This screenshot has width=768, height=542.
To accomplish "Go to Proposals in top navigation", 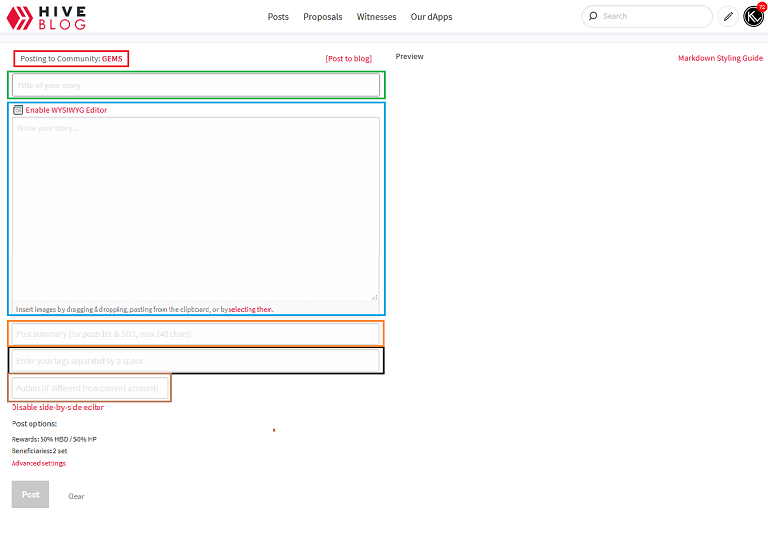I will (x=322, y=17).
